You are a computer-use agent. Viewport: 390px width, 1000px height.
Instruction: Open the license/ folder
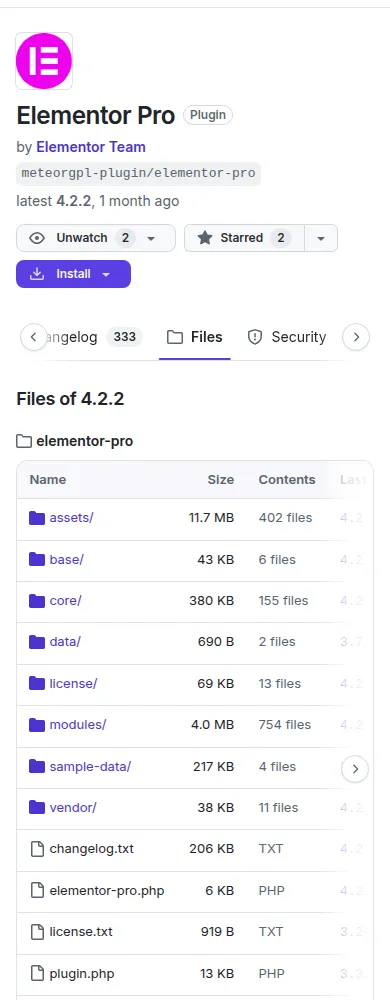click(73, 683)
